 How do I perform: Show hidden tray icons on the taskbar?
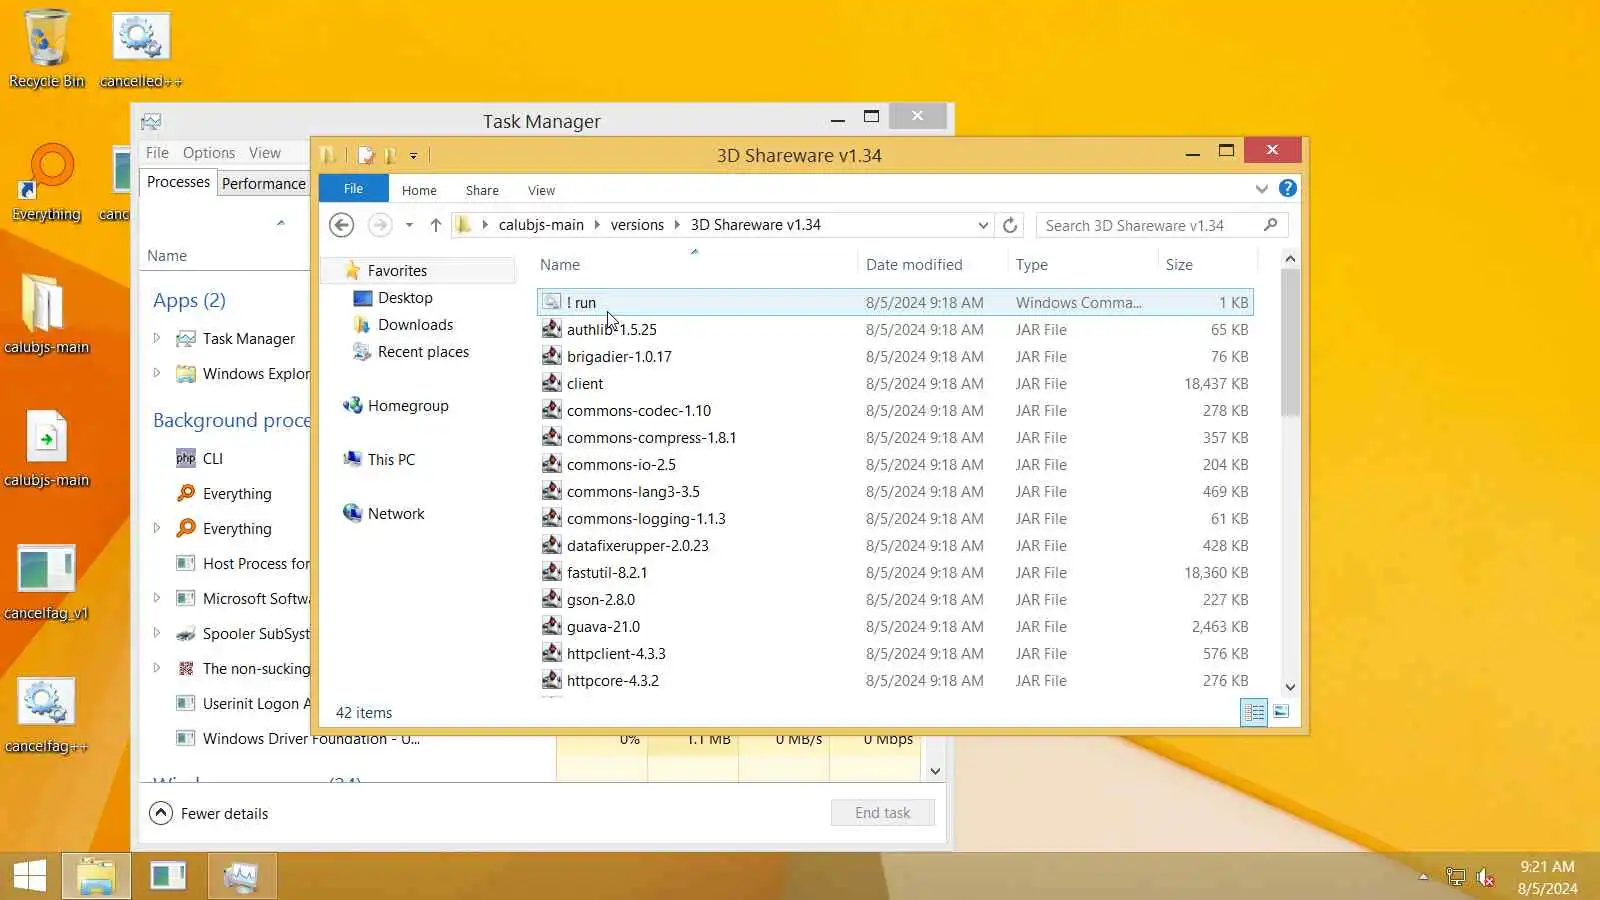(x=1423, y=877)
